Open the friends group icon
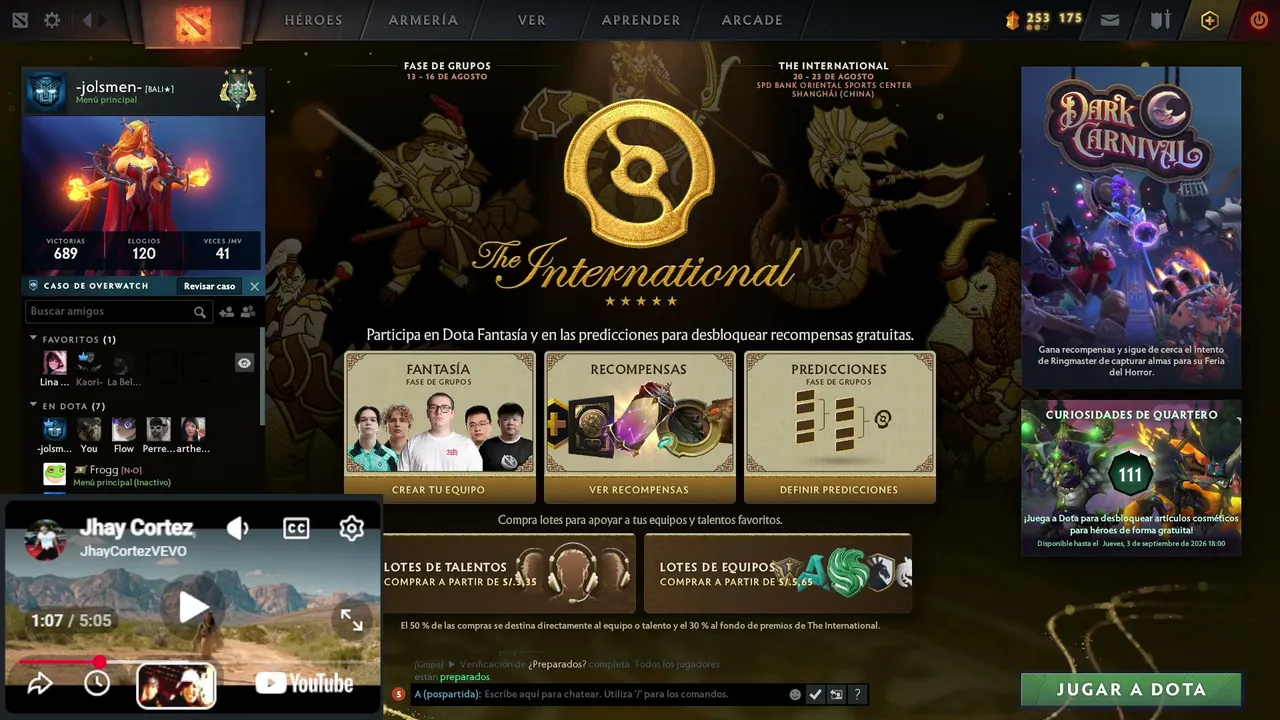 [x=247, y=312]
